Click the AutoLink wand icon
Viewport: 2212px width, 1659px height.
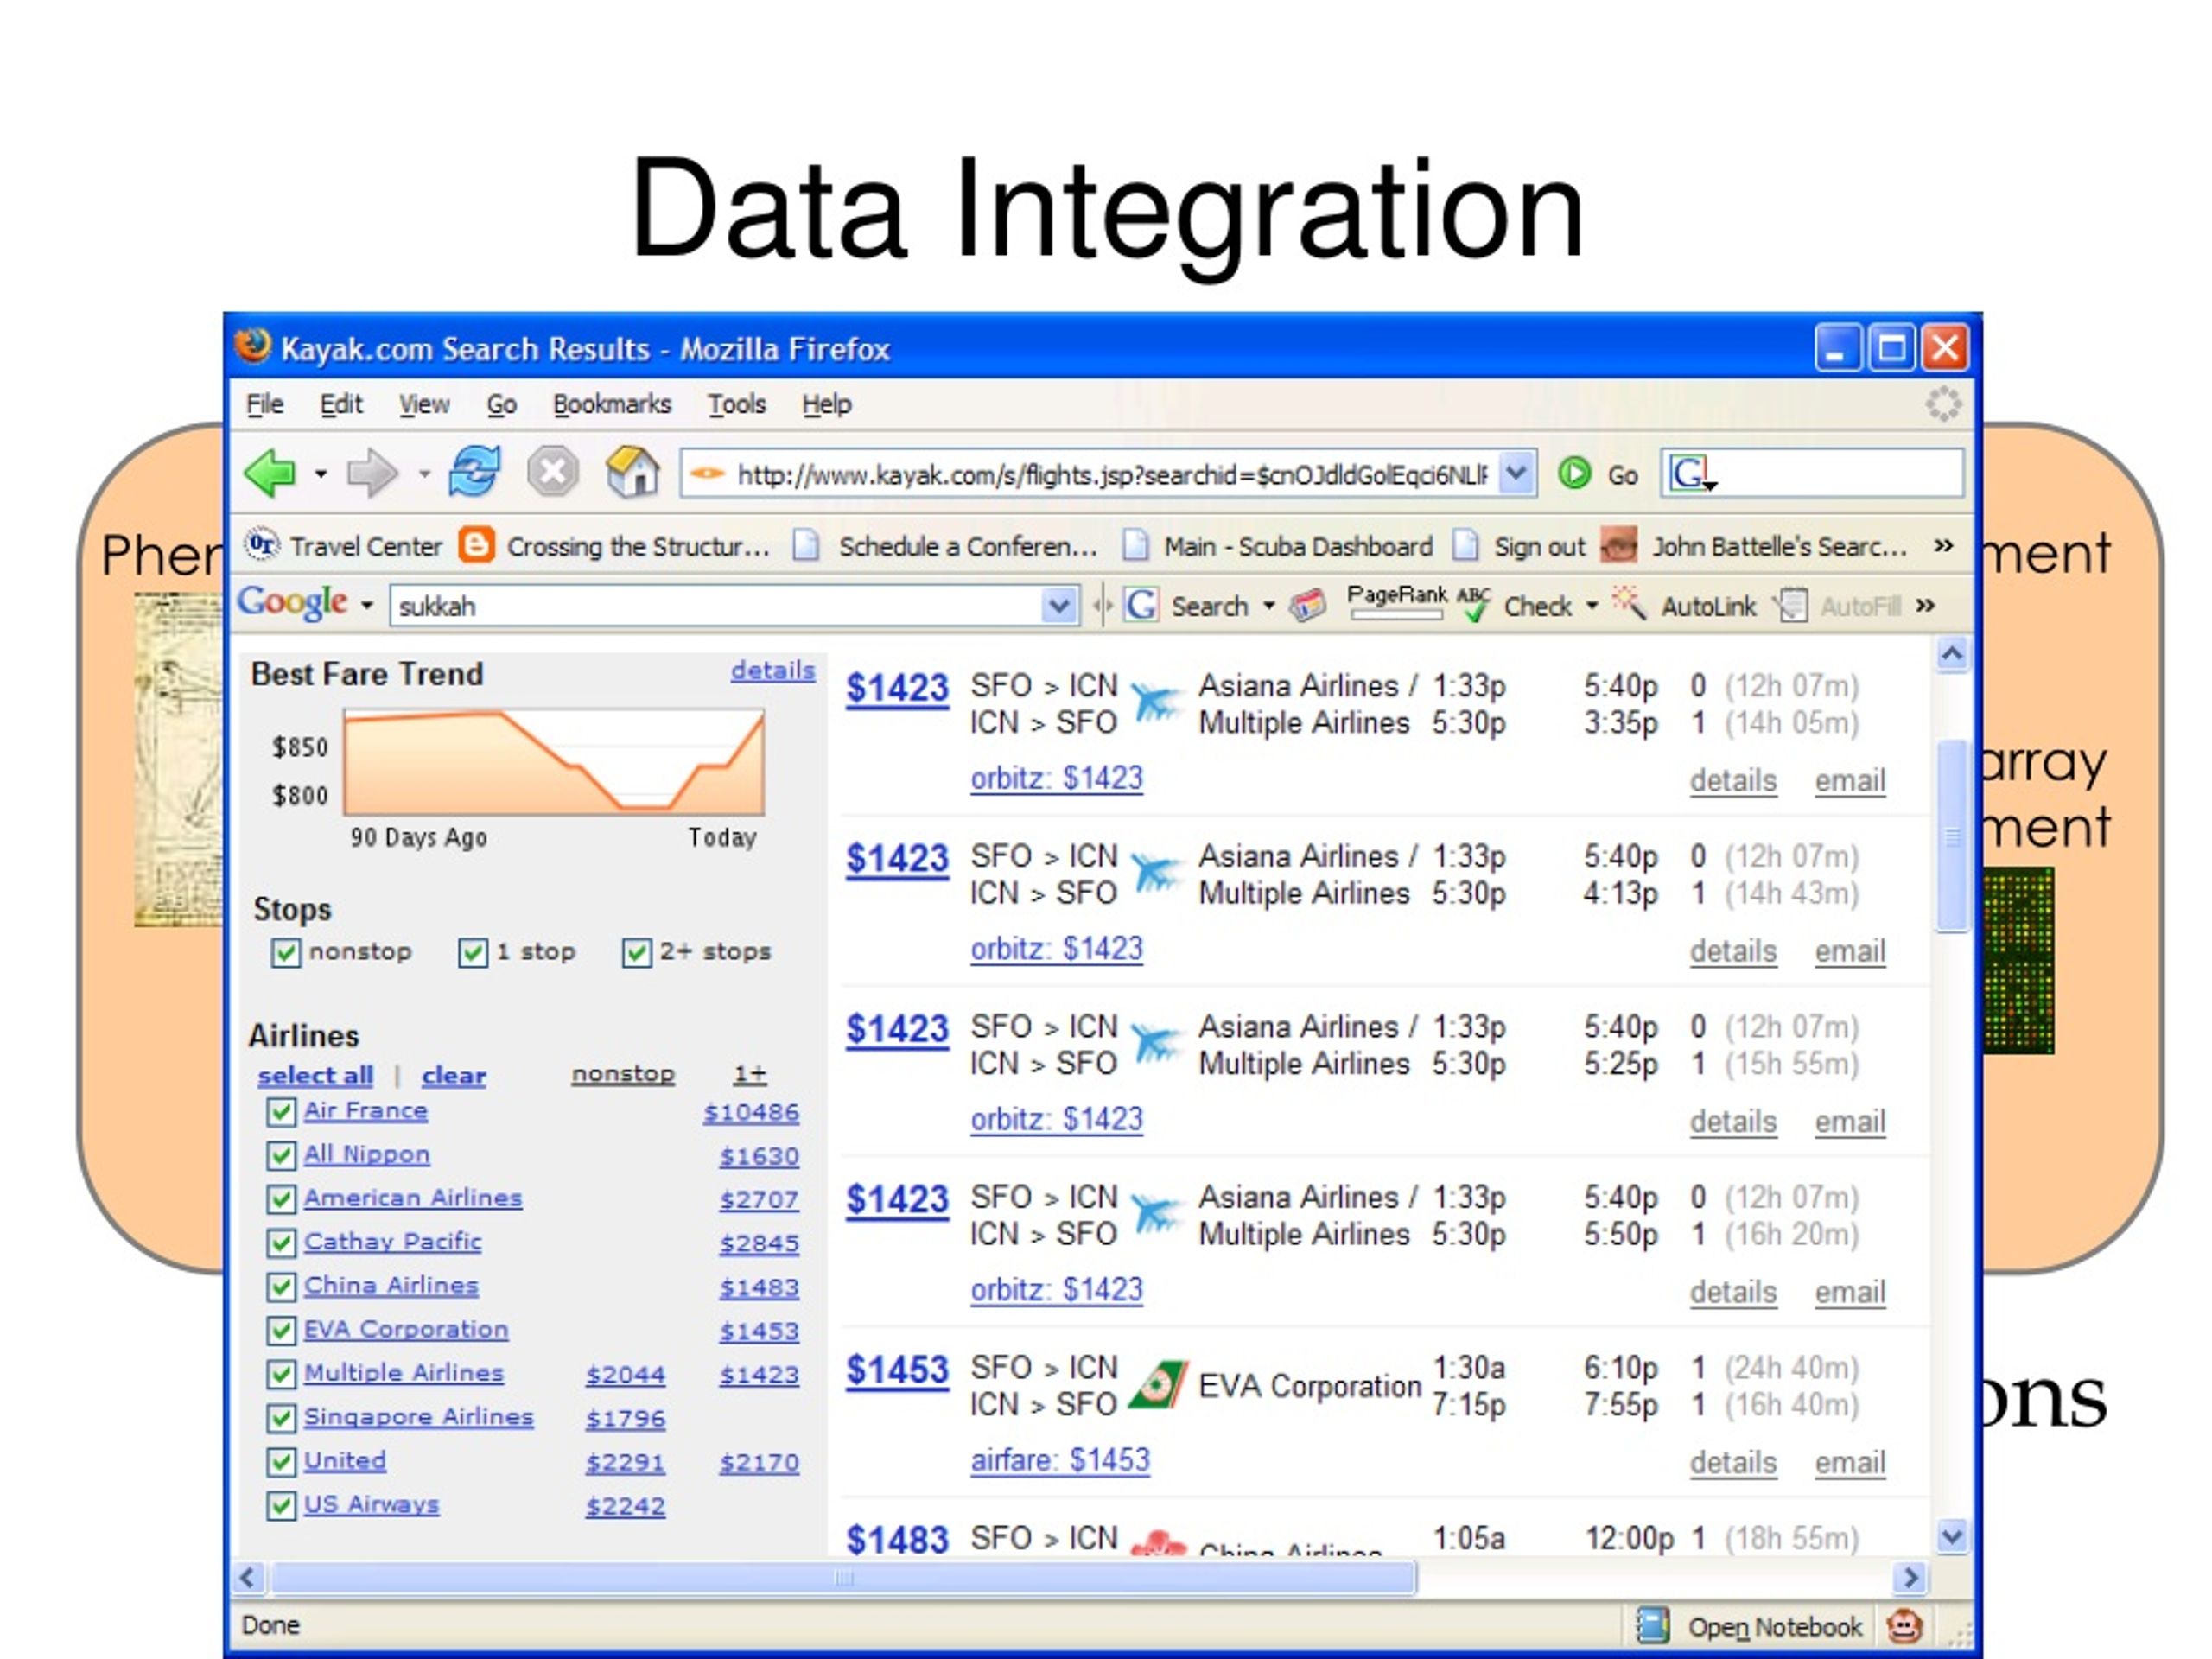[x=1629, y=604]
